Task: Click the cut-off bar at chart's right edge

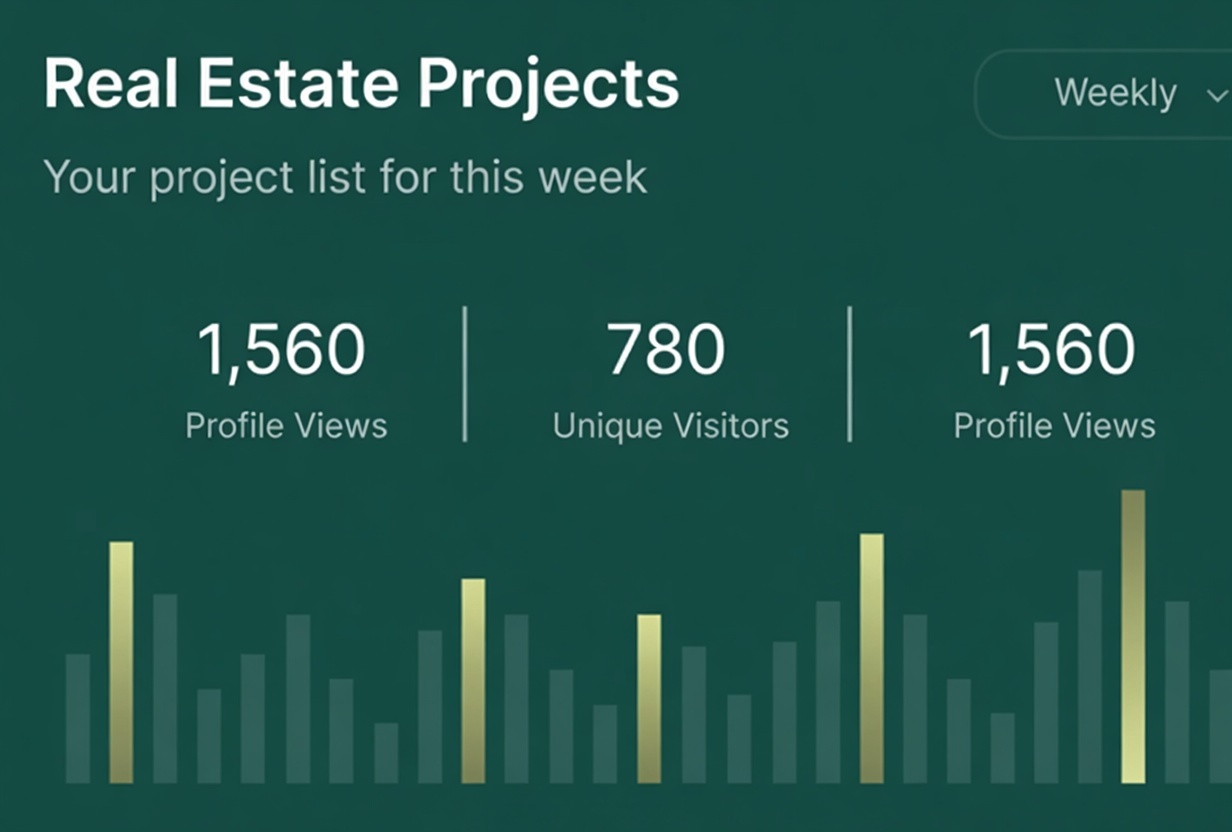Action: point(1220,726)
